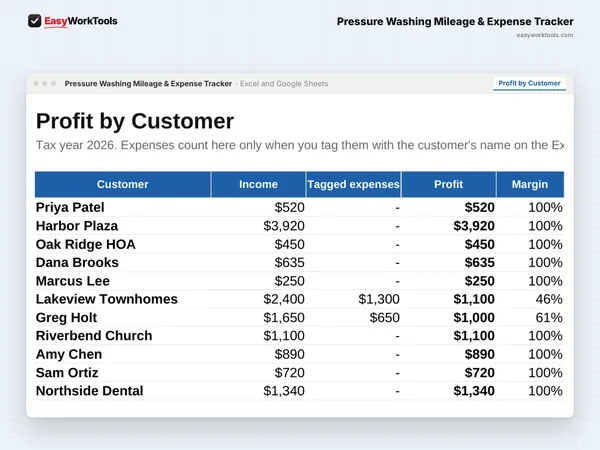Select the Tagged expenses column header
The width and height of the screenshot is (600, 450).
353,184
